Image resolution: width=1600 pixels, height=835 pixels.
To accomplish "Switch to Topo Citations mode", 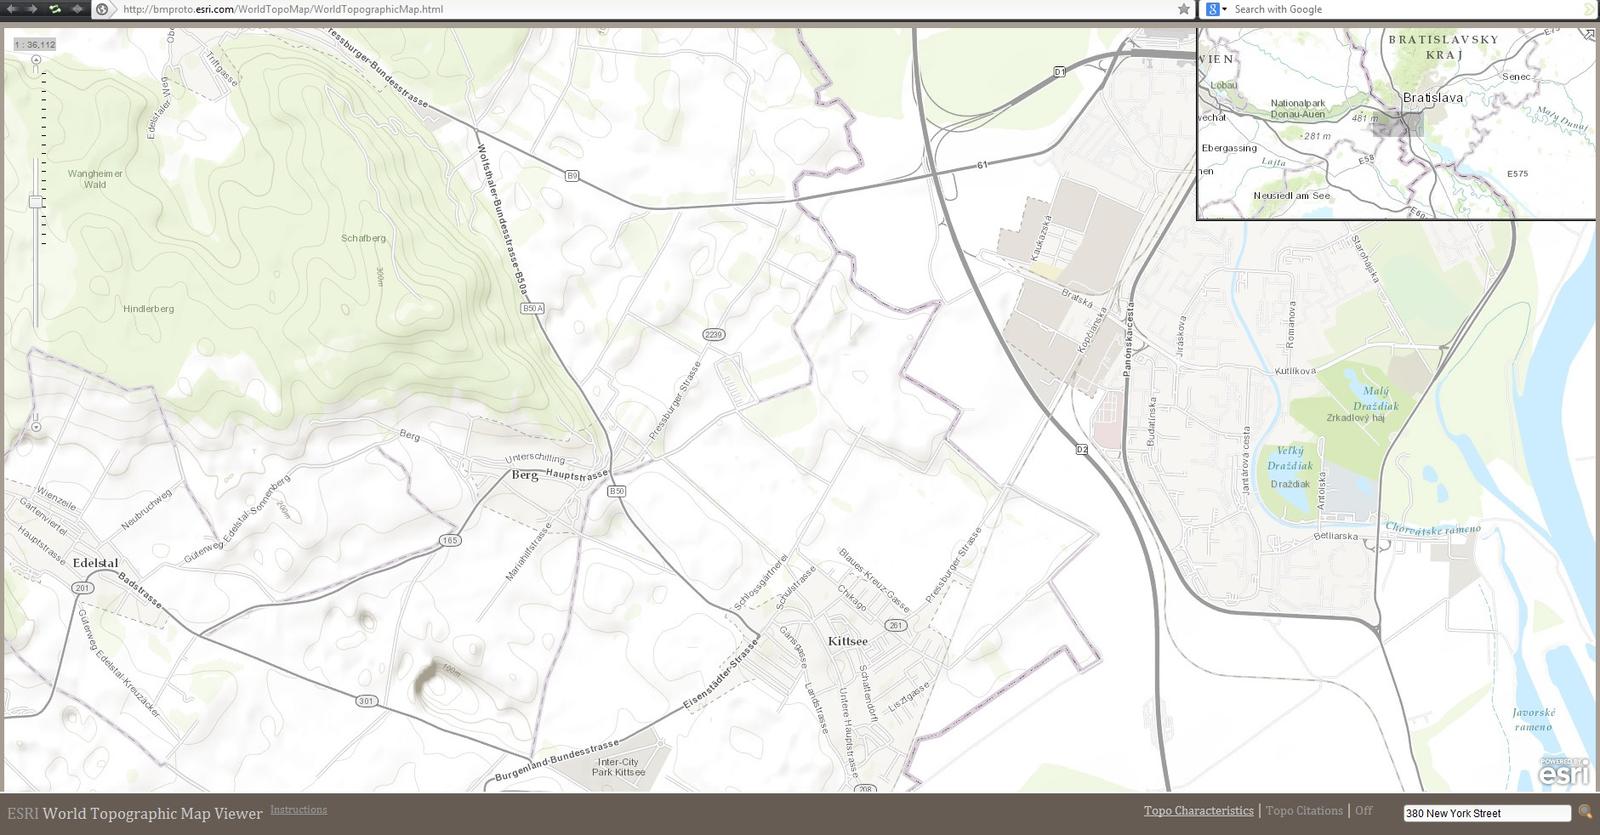I will (1304, 811).
